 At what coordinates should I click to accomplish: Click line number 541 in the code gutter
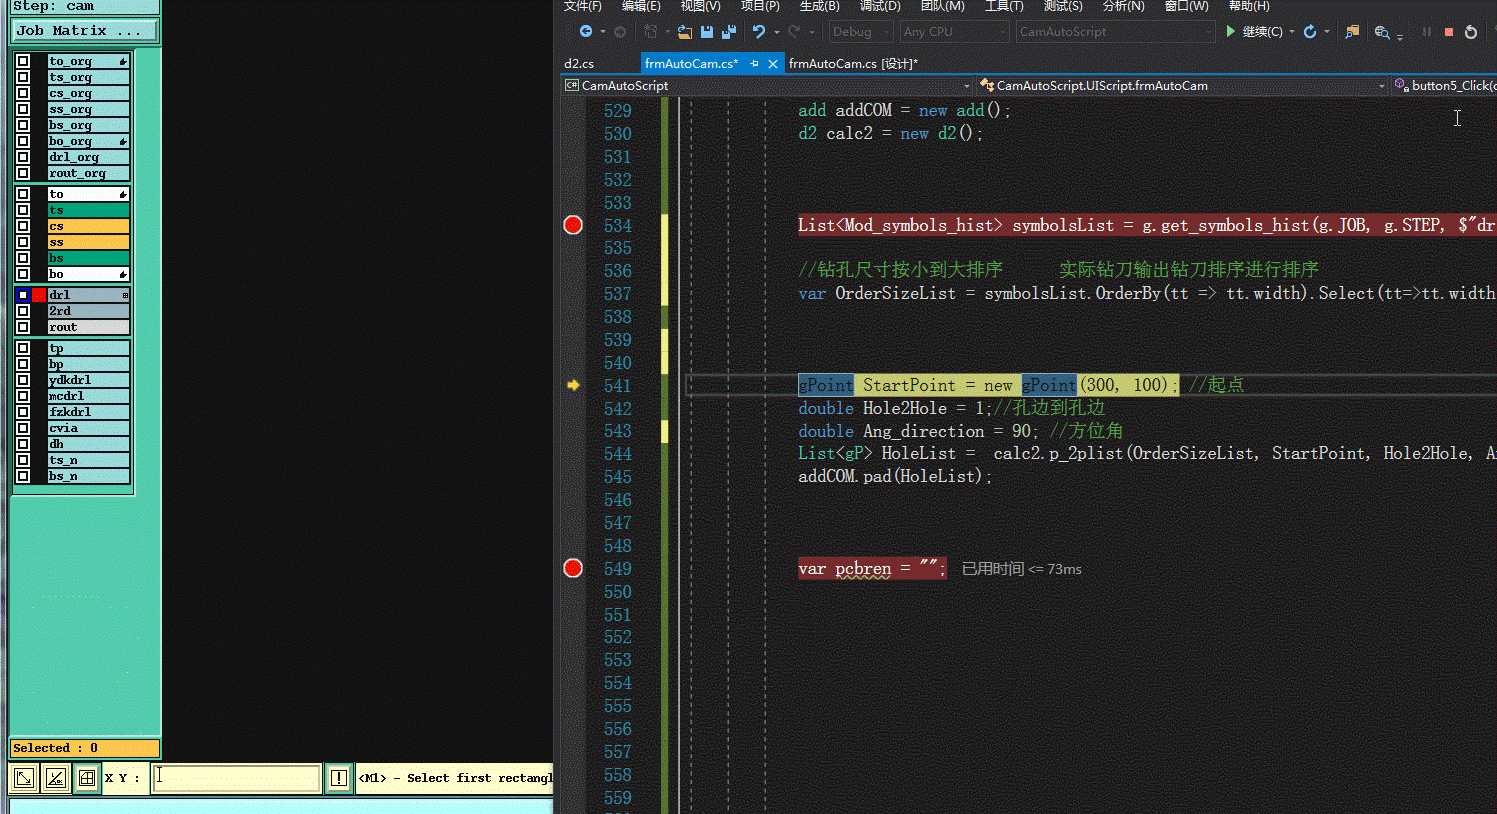pos(618,386)
